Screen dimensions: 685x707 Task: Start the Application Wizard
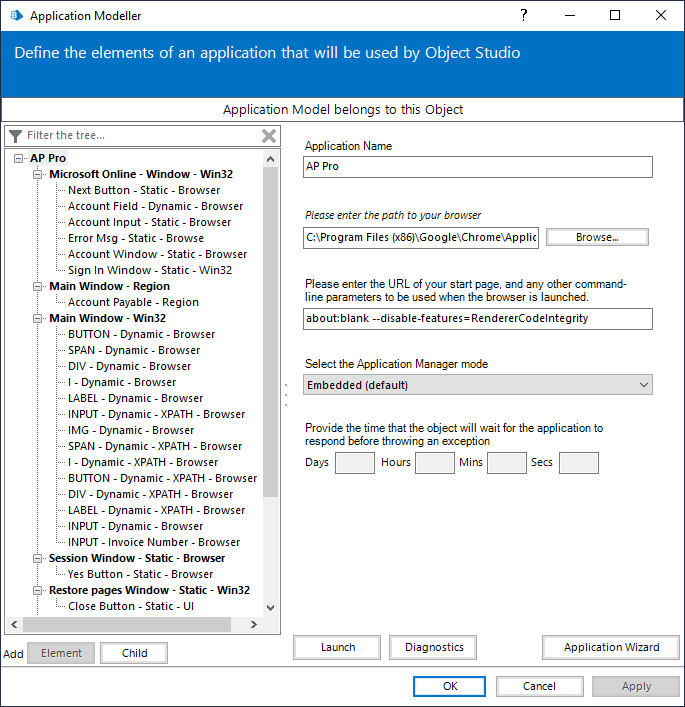[611, 647]
